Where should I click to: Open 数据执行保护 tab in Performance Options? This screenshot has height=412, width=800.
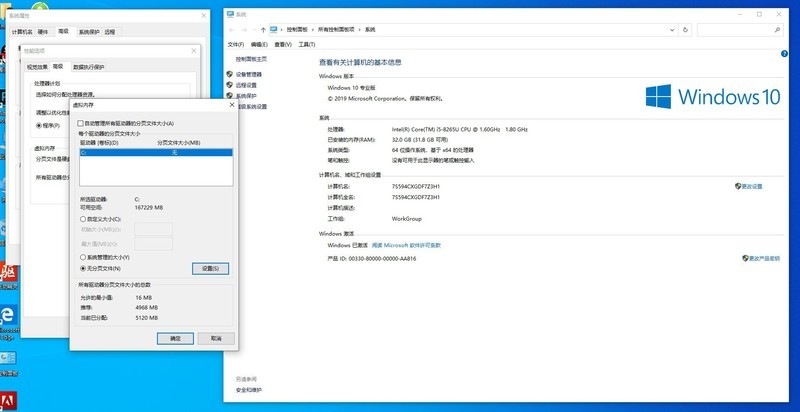coord(89,67)
